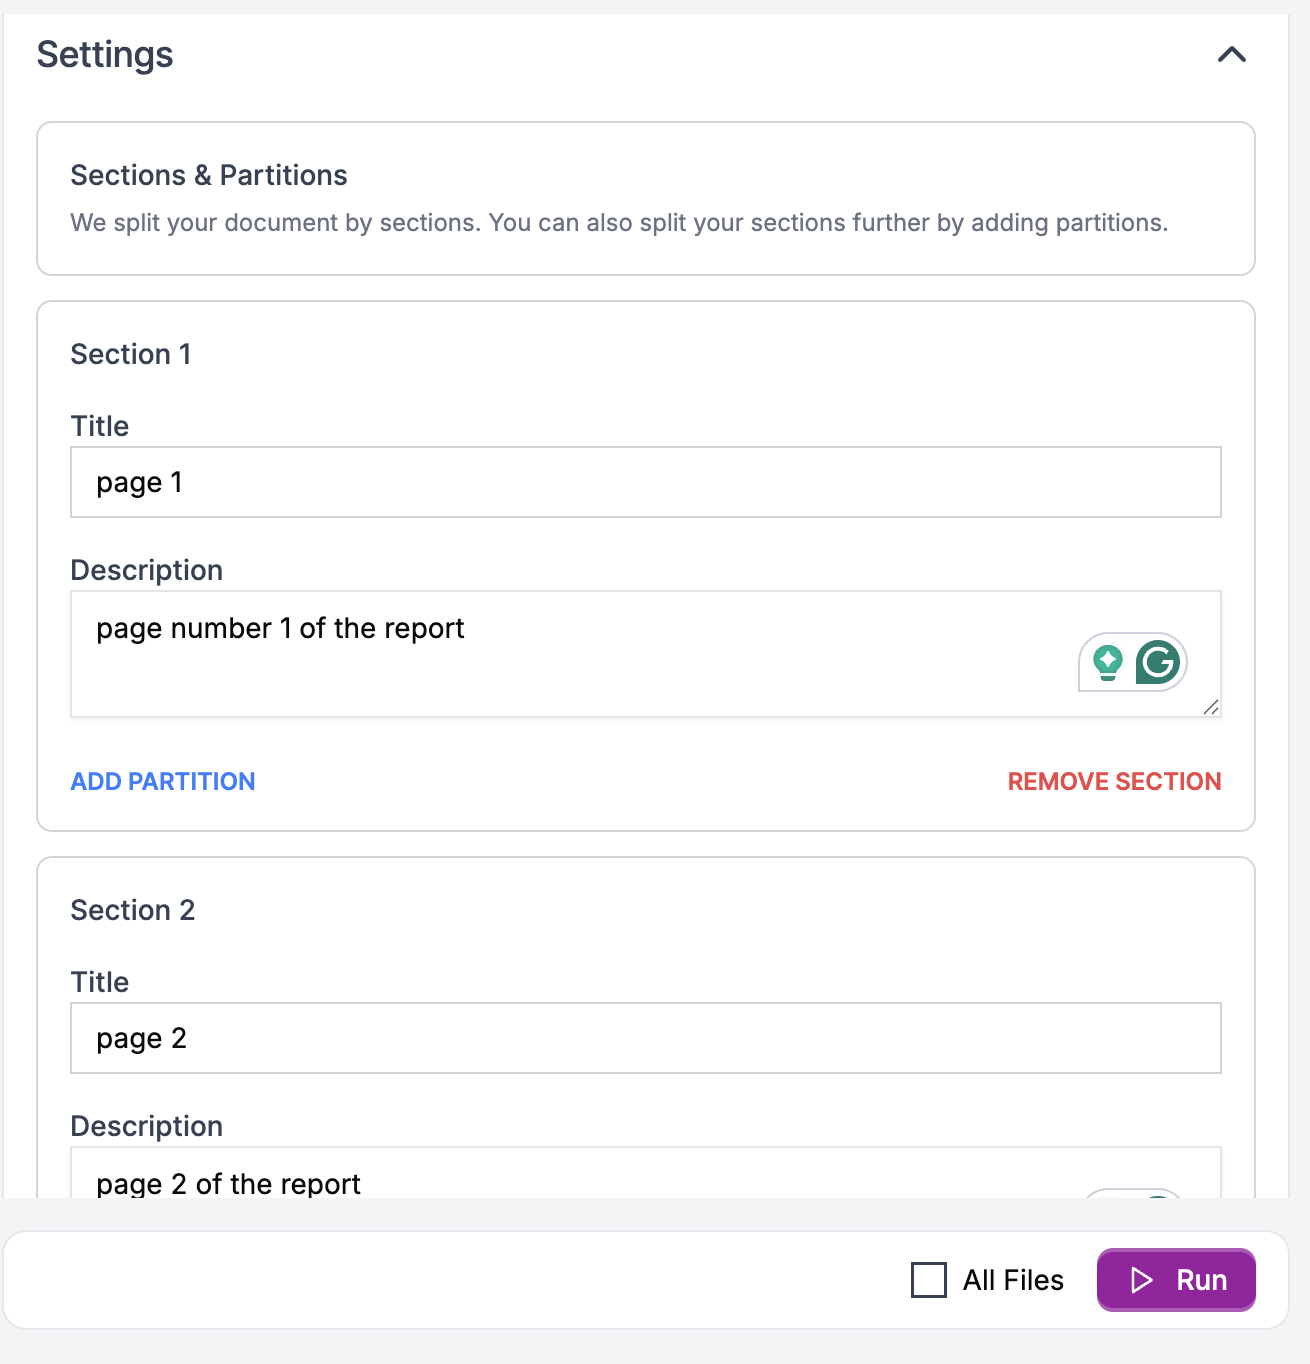The height and width of the screenshot is (1364, 1310).
Task: Select the play icon inside the Run button
Action: click(1140, 1280)
